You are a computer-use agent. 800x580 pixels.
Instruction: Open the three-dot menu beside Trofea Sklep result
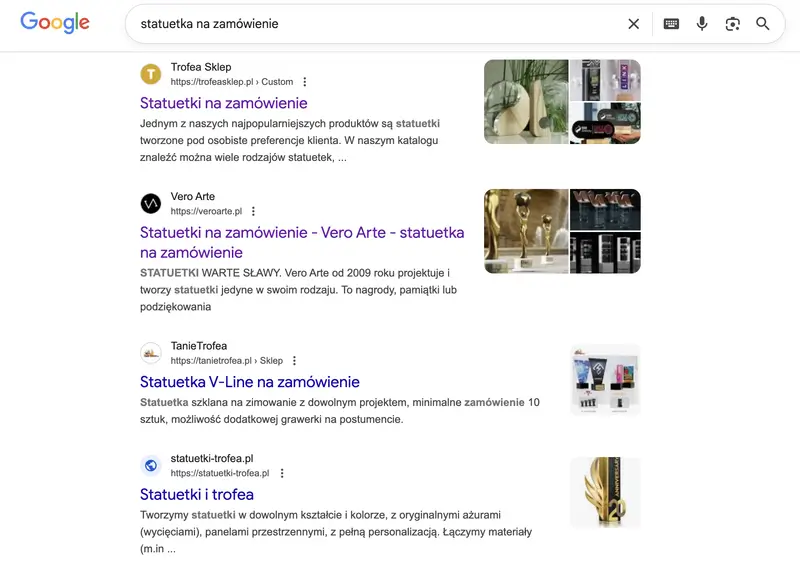coord(303,82)
